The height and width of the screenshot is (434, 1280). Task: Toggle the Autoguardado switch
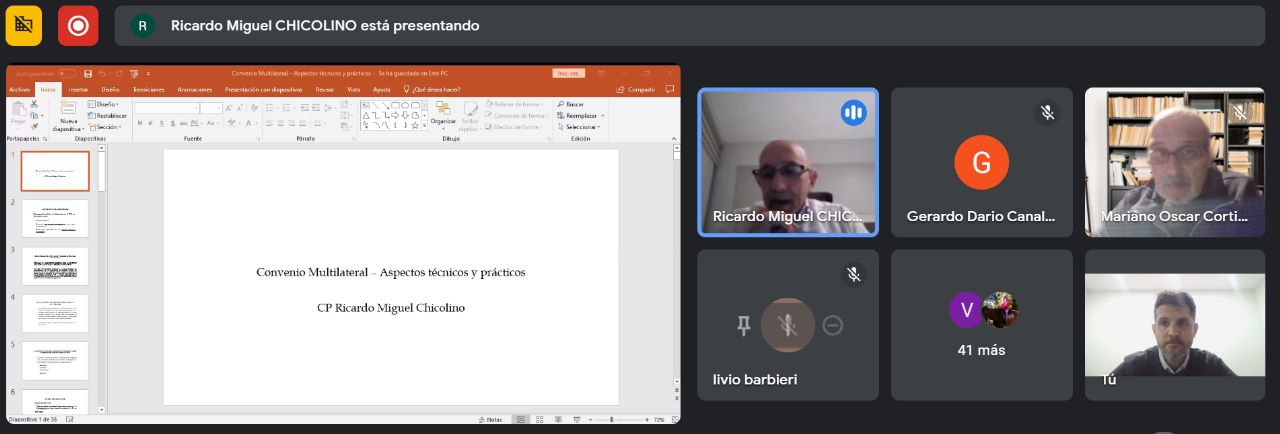pos(66,73)
